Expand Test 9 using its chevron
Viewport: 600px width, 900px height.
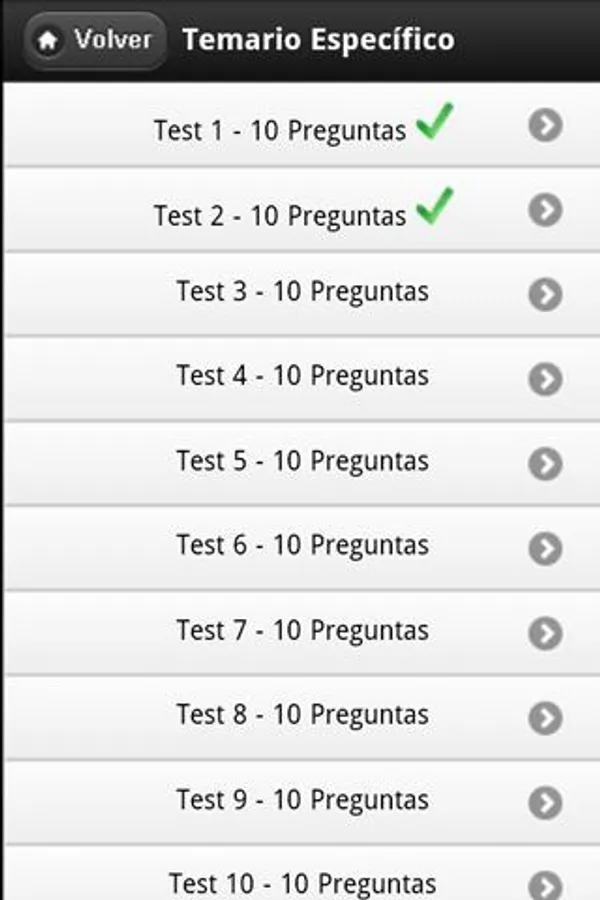pyautogui.click(x=545, y=802)
